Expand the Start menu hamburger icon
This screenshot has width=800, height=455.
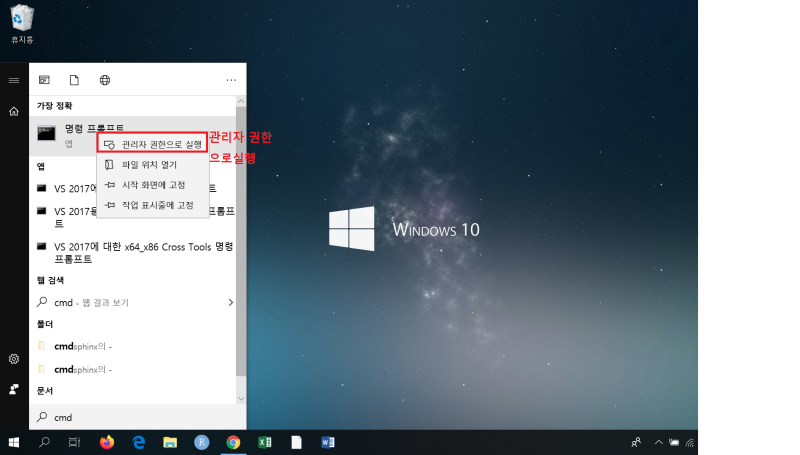tap(14, 80)
